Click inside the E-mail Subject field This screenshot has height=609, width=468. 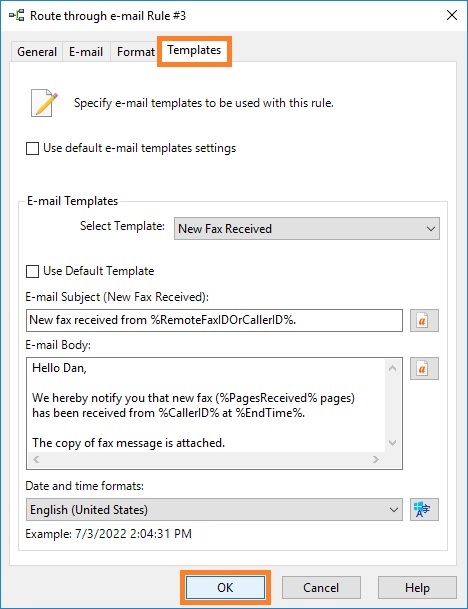point(214,320)
